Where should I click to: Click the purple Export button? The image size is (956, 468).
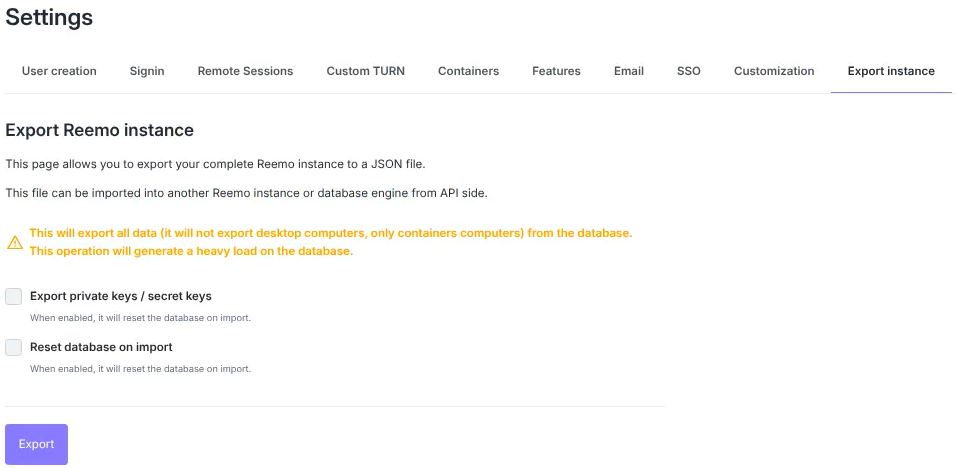pos(37,444)
